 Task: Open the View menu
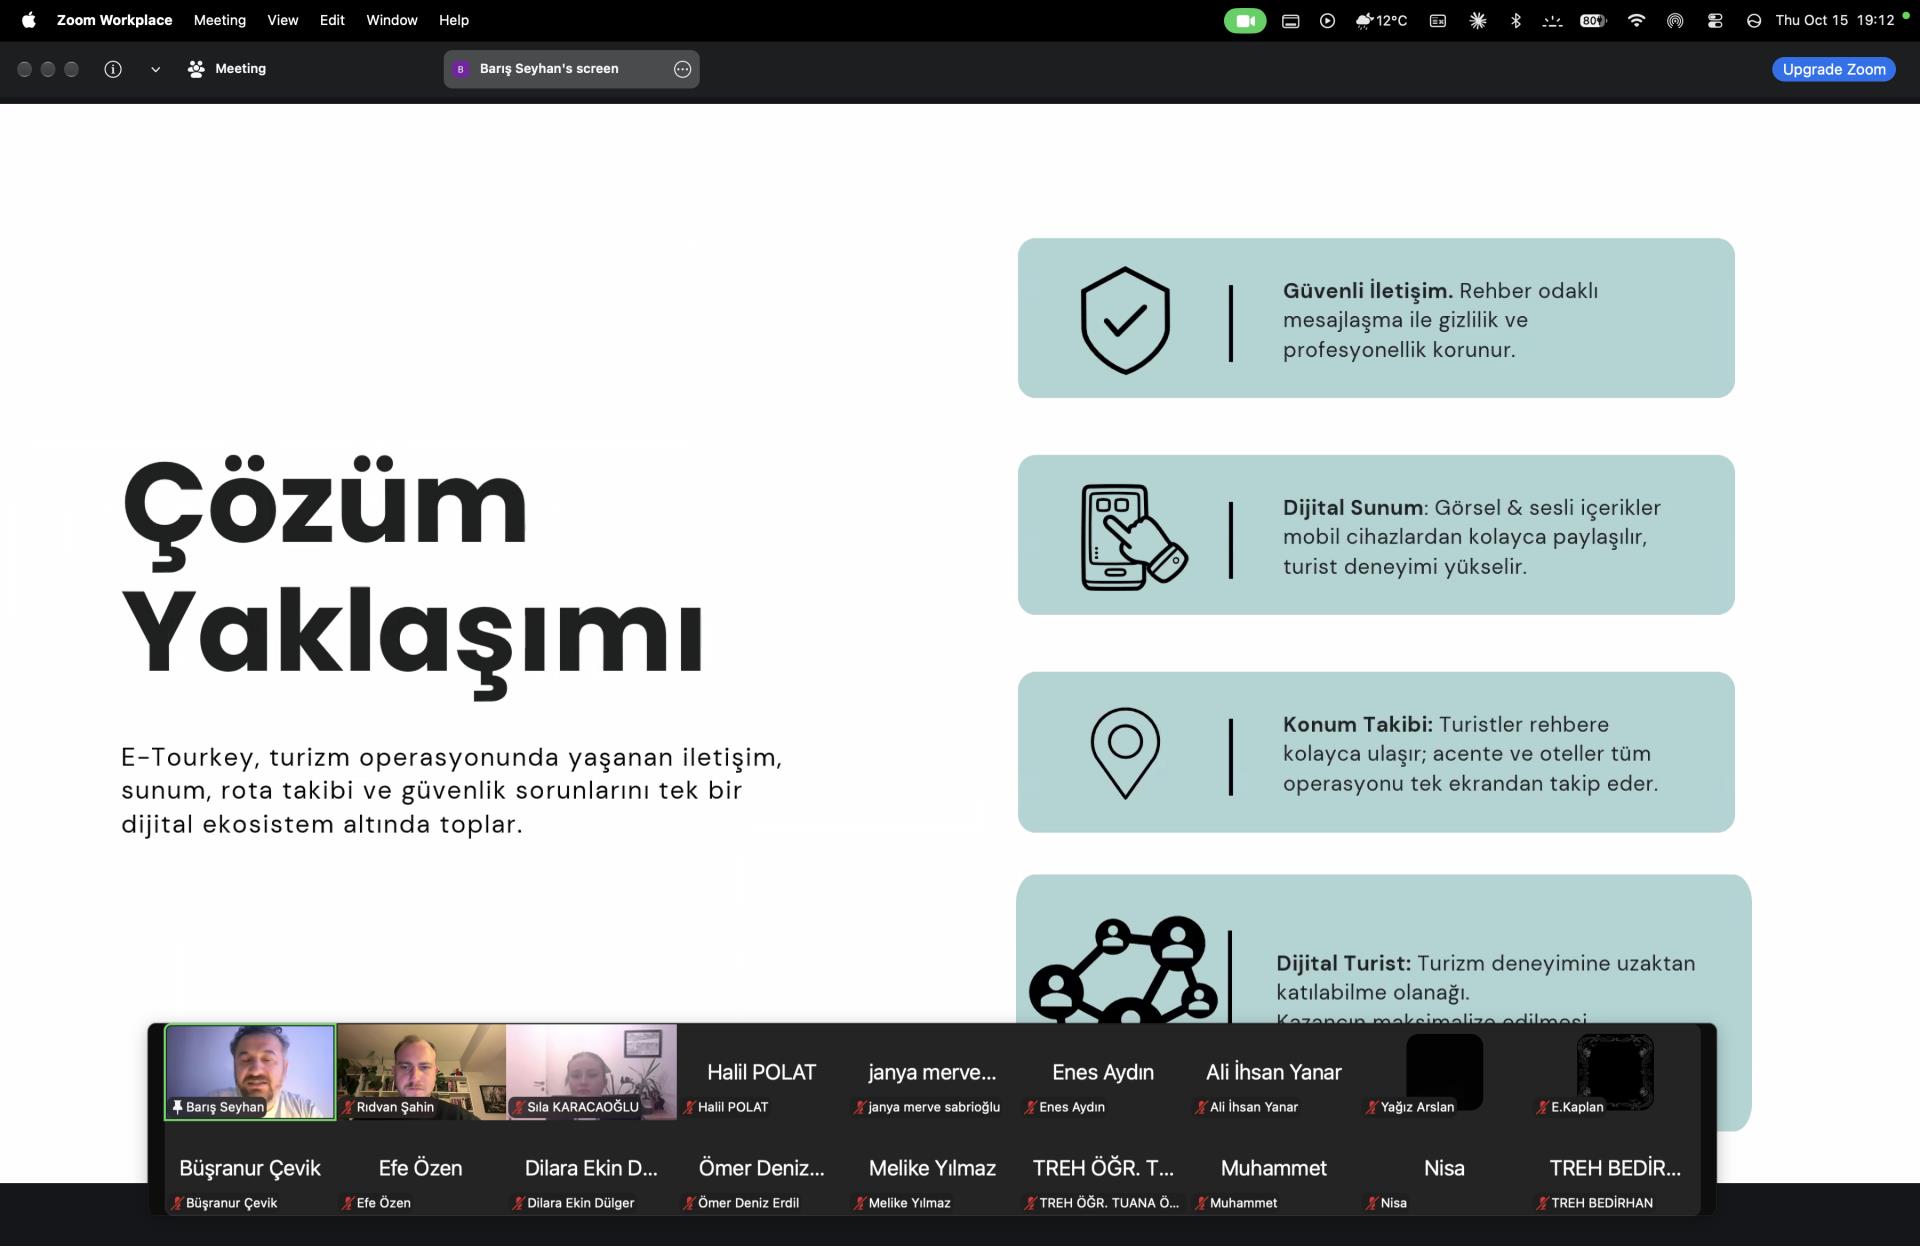(283, 20)
